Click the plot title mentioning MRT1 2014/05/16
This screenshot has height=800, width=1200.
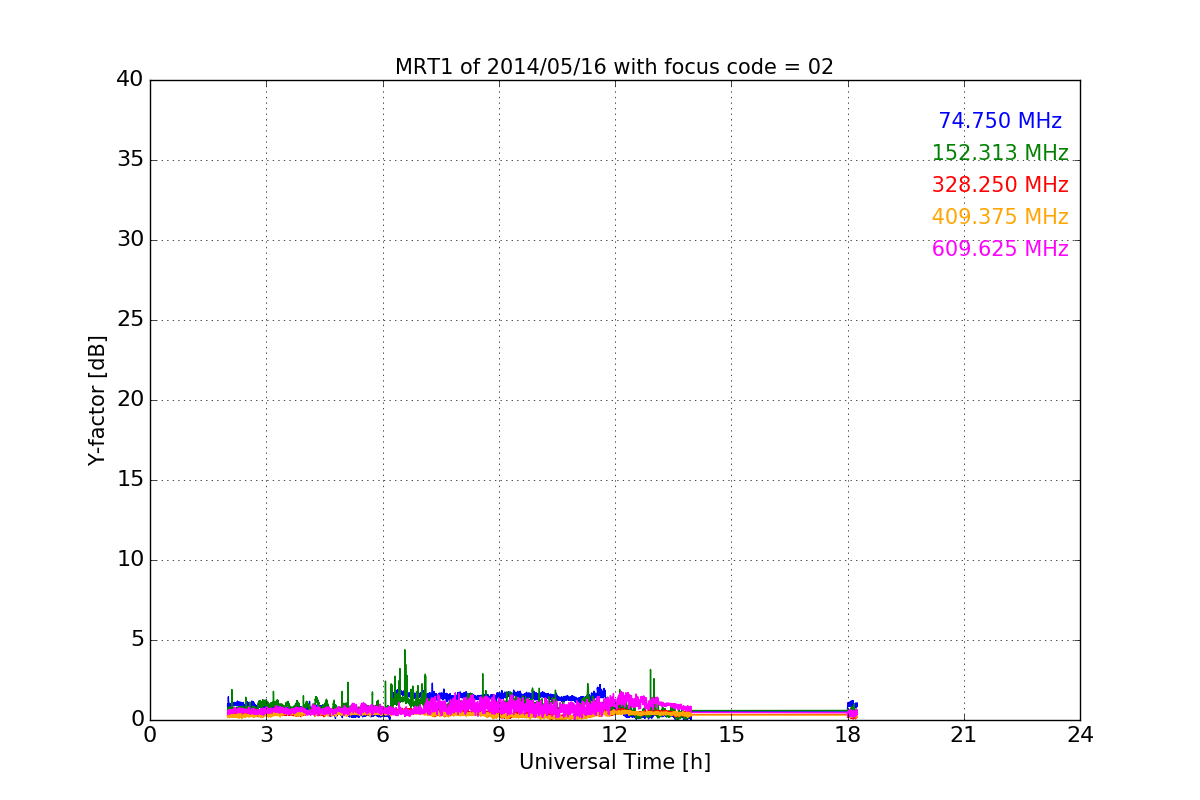614,67
